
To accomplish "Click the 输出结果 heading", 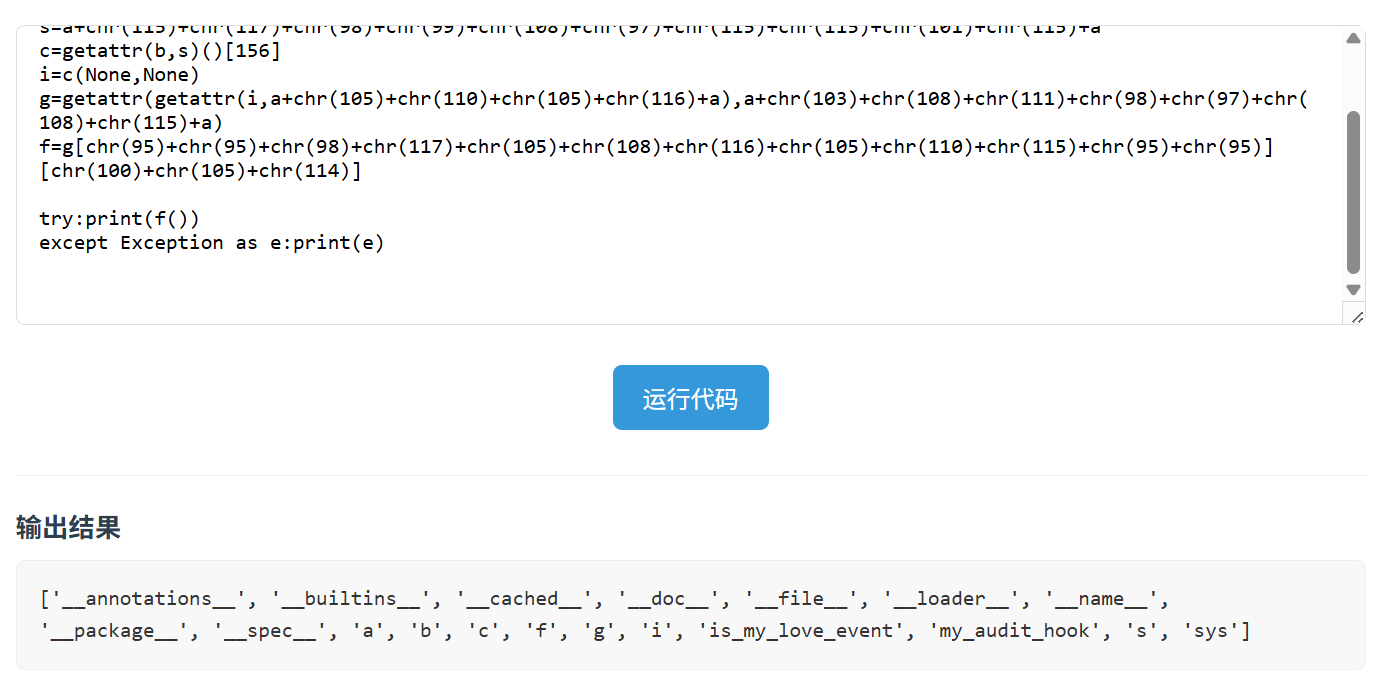I will [68, 528].
